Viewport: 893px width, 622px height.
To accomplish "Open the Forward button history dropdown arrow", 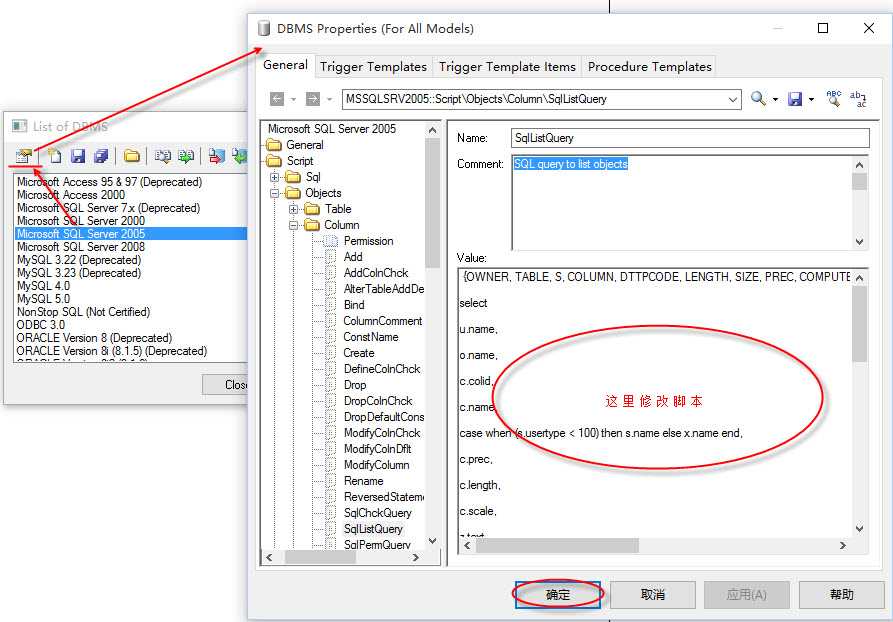I will [329, 100].
